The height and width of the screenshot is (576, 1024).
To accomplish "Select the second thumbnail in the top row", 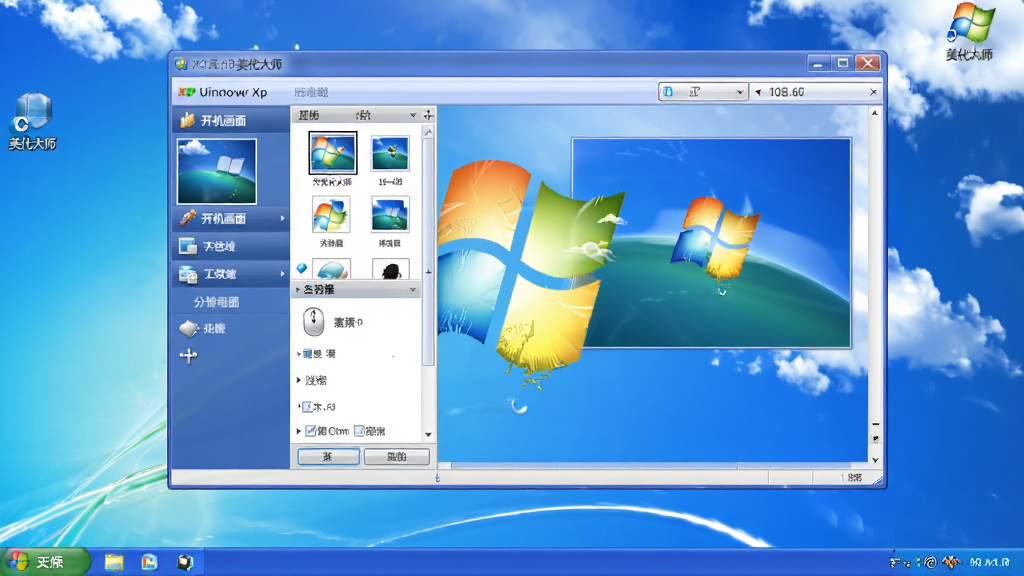I will (390, 153).
